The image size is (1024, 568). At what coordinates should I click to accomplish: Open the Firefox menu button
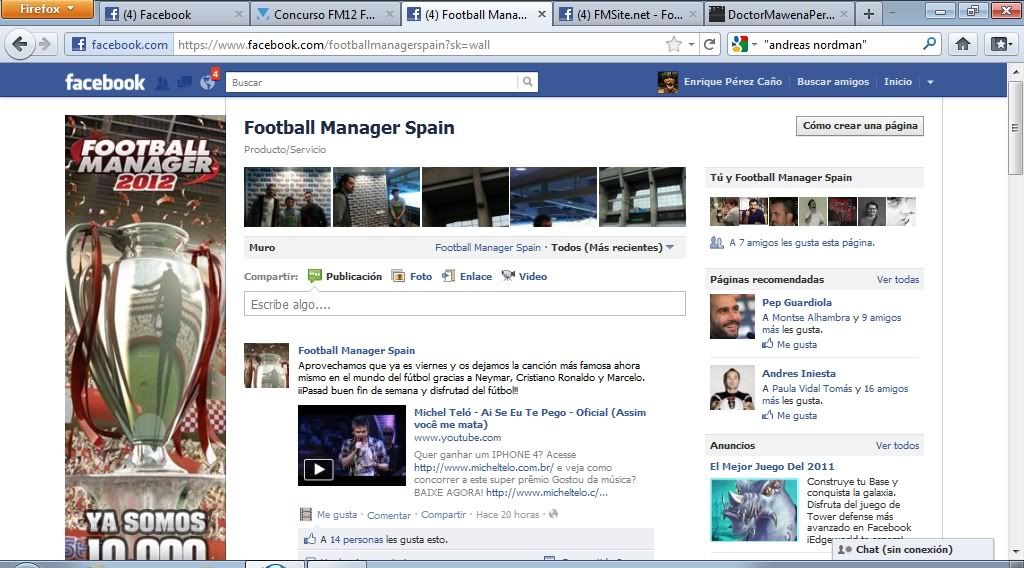(46, 9)
